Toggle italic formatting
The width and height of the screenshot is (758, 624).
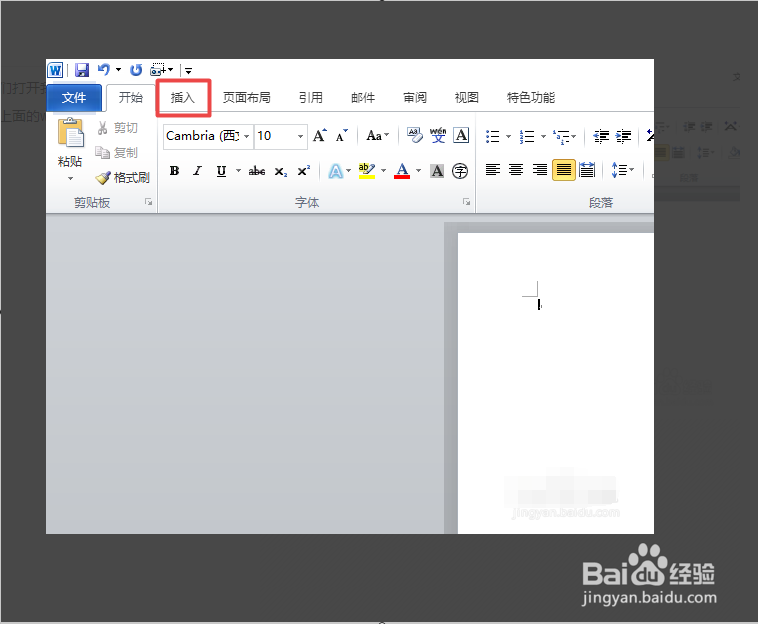pos(197,171)
